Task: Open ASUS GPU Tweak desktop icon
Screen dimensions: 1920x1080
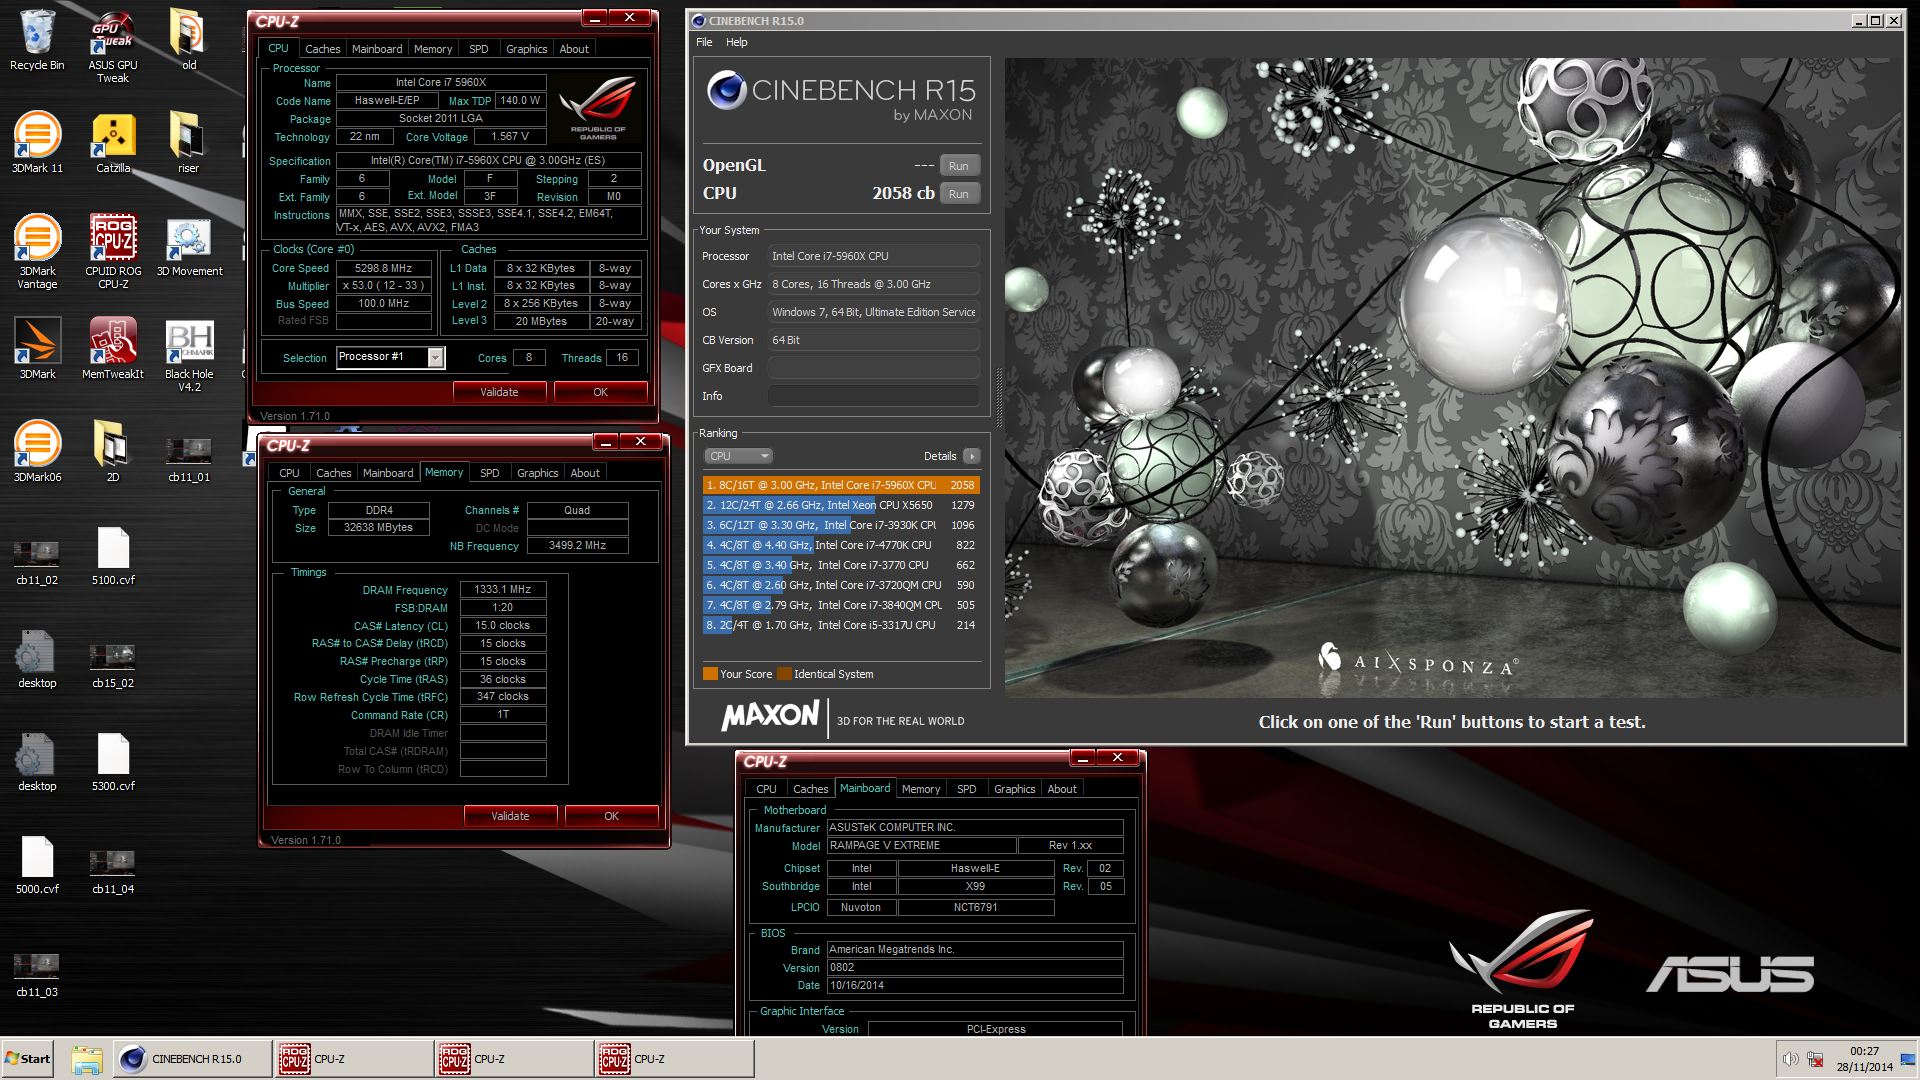Action: [x=113, y=46]
